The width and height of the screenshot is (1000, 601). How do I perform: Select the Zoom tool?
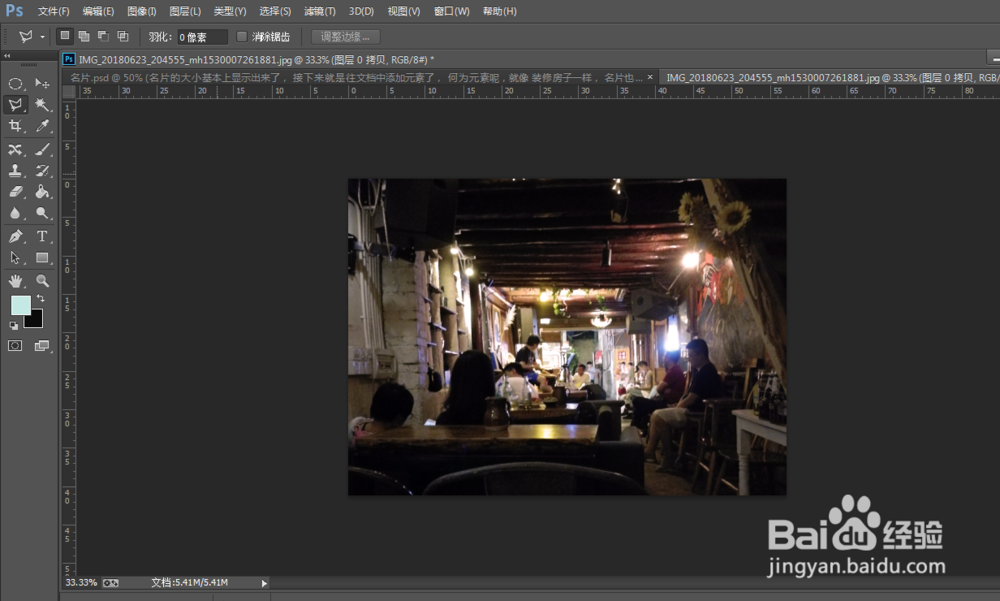(42, 281)
